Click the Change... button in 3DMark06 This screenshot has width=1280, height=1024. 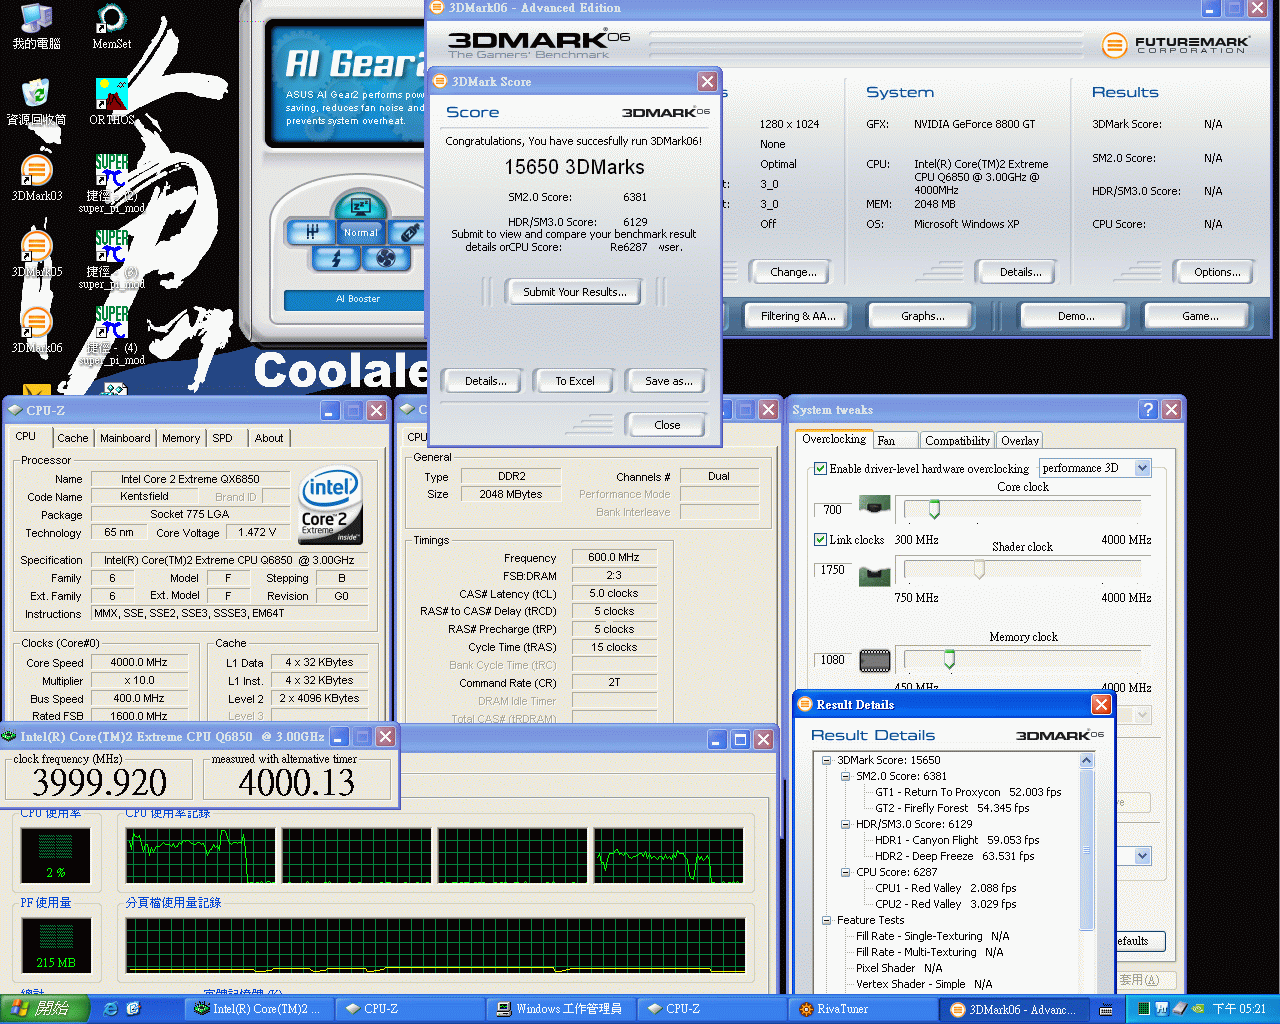pyautogui.click(x=793, y=272)
